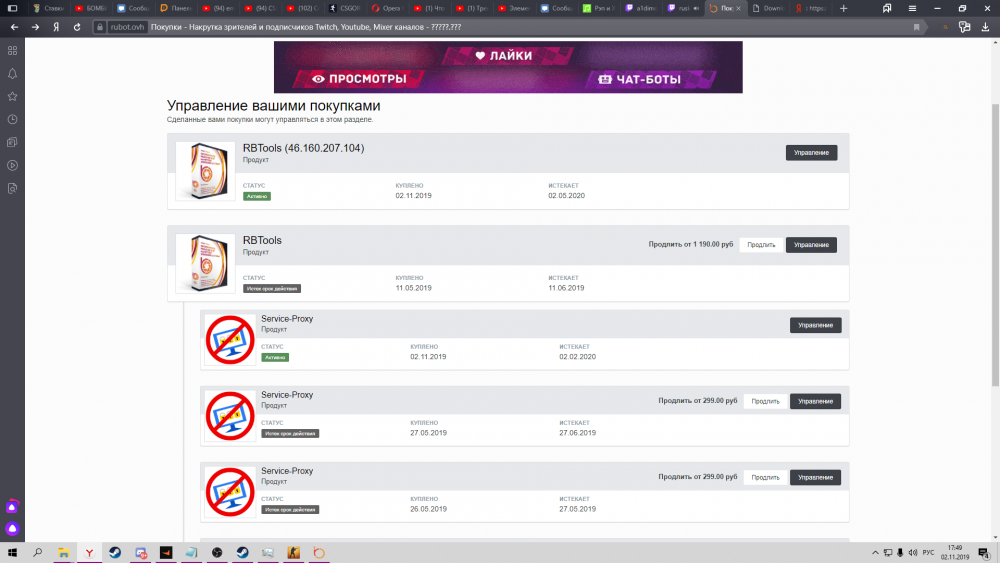The height and width of the screenshot is (563, 1000).
Task: Switch to the Opera browser tab
Action: click(391, 8)
